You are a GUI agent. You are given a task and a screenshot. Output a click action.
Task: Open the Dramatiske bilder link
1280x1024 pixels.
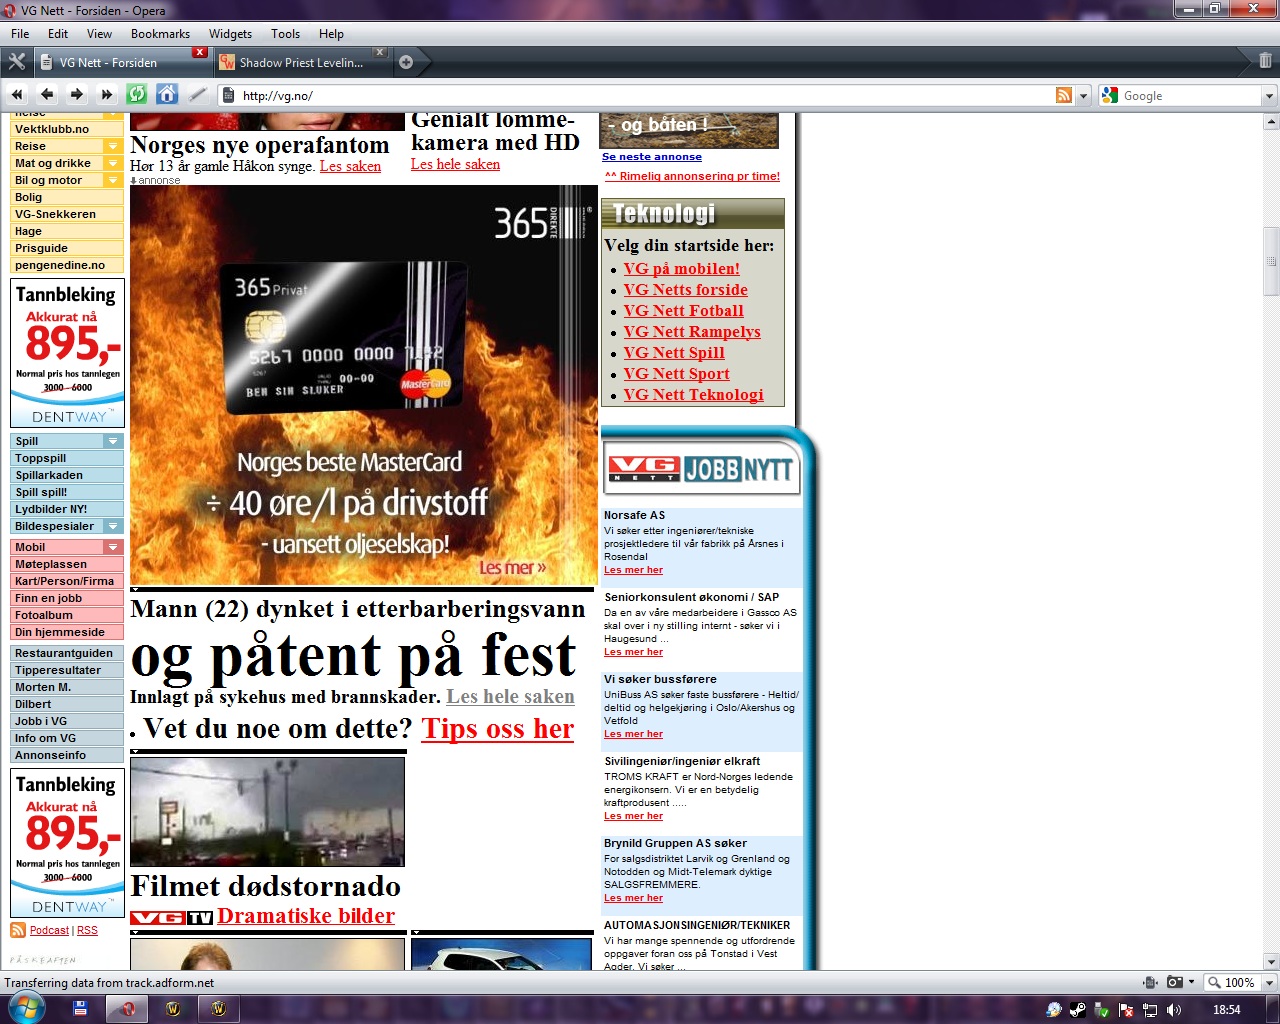(306, 916)
